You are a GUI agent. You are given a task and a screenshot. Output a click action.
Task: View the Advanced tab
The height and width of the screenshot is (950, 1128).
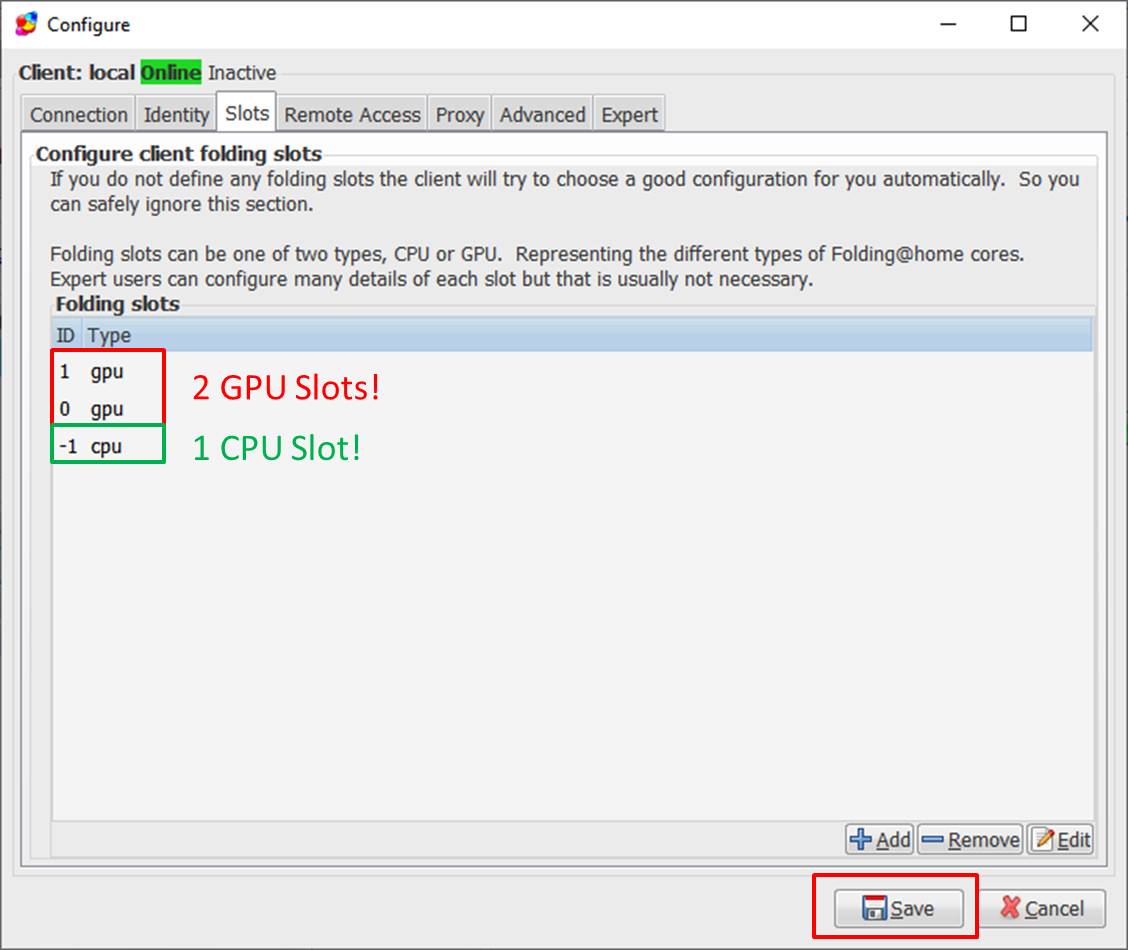tap(542, 114)
